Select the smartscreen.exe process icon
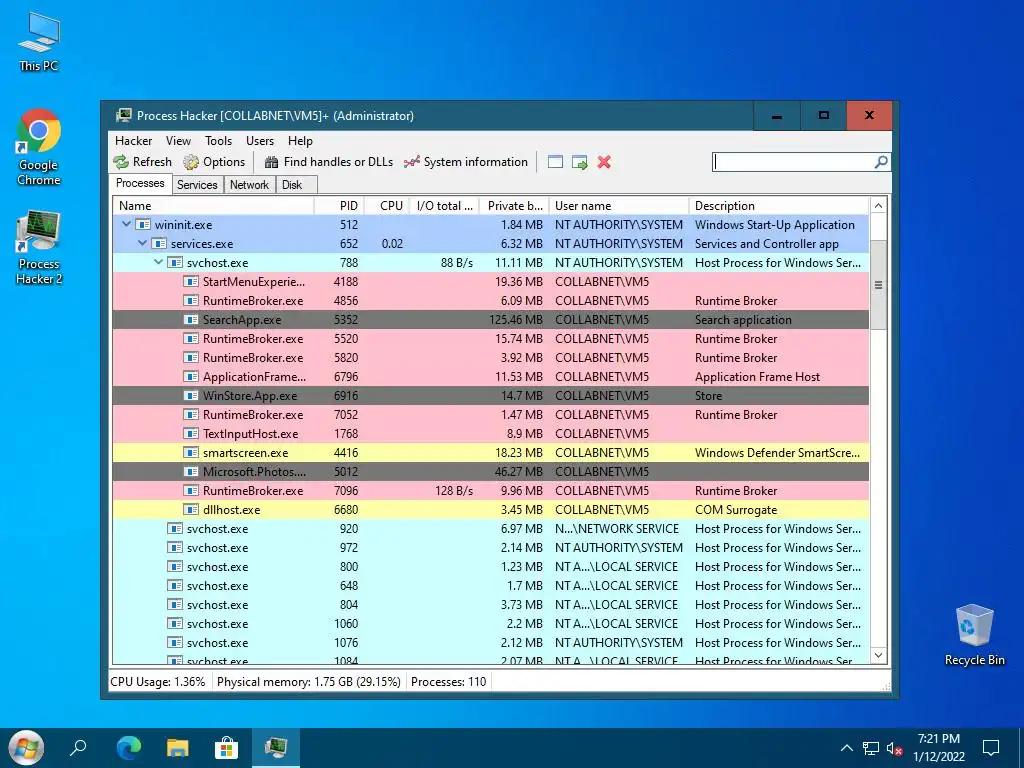 point(191,452)
